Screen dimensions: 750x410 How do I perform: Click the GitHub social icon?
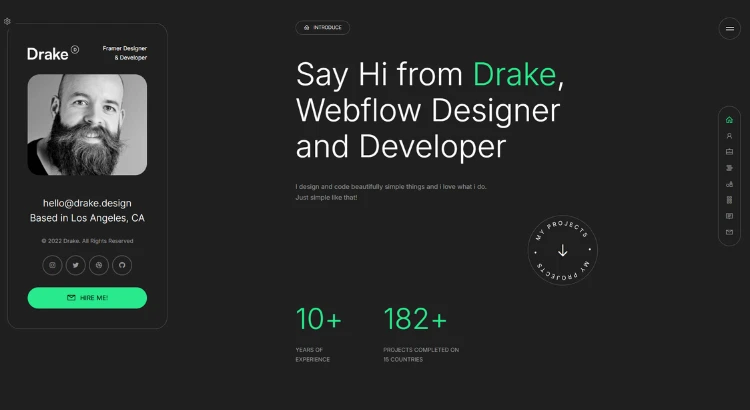tap(122, 265)
